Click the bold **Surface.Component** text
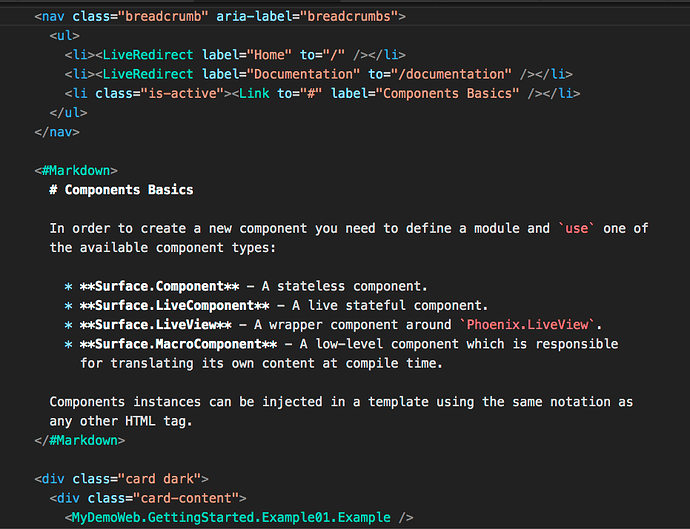 [x=160, y=286]
